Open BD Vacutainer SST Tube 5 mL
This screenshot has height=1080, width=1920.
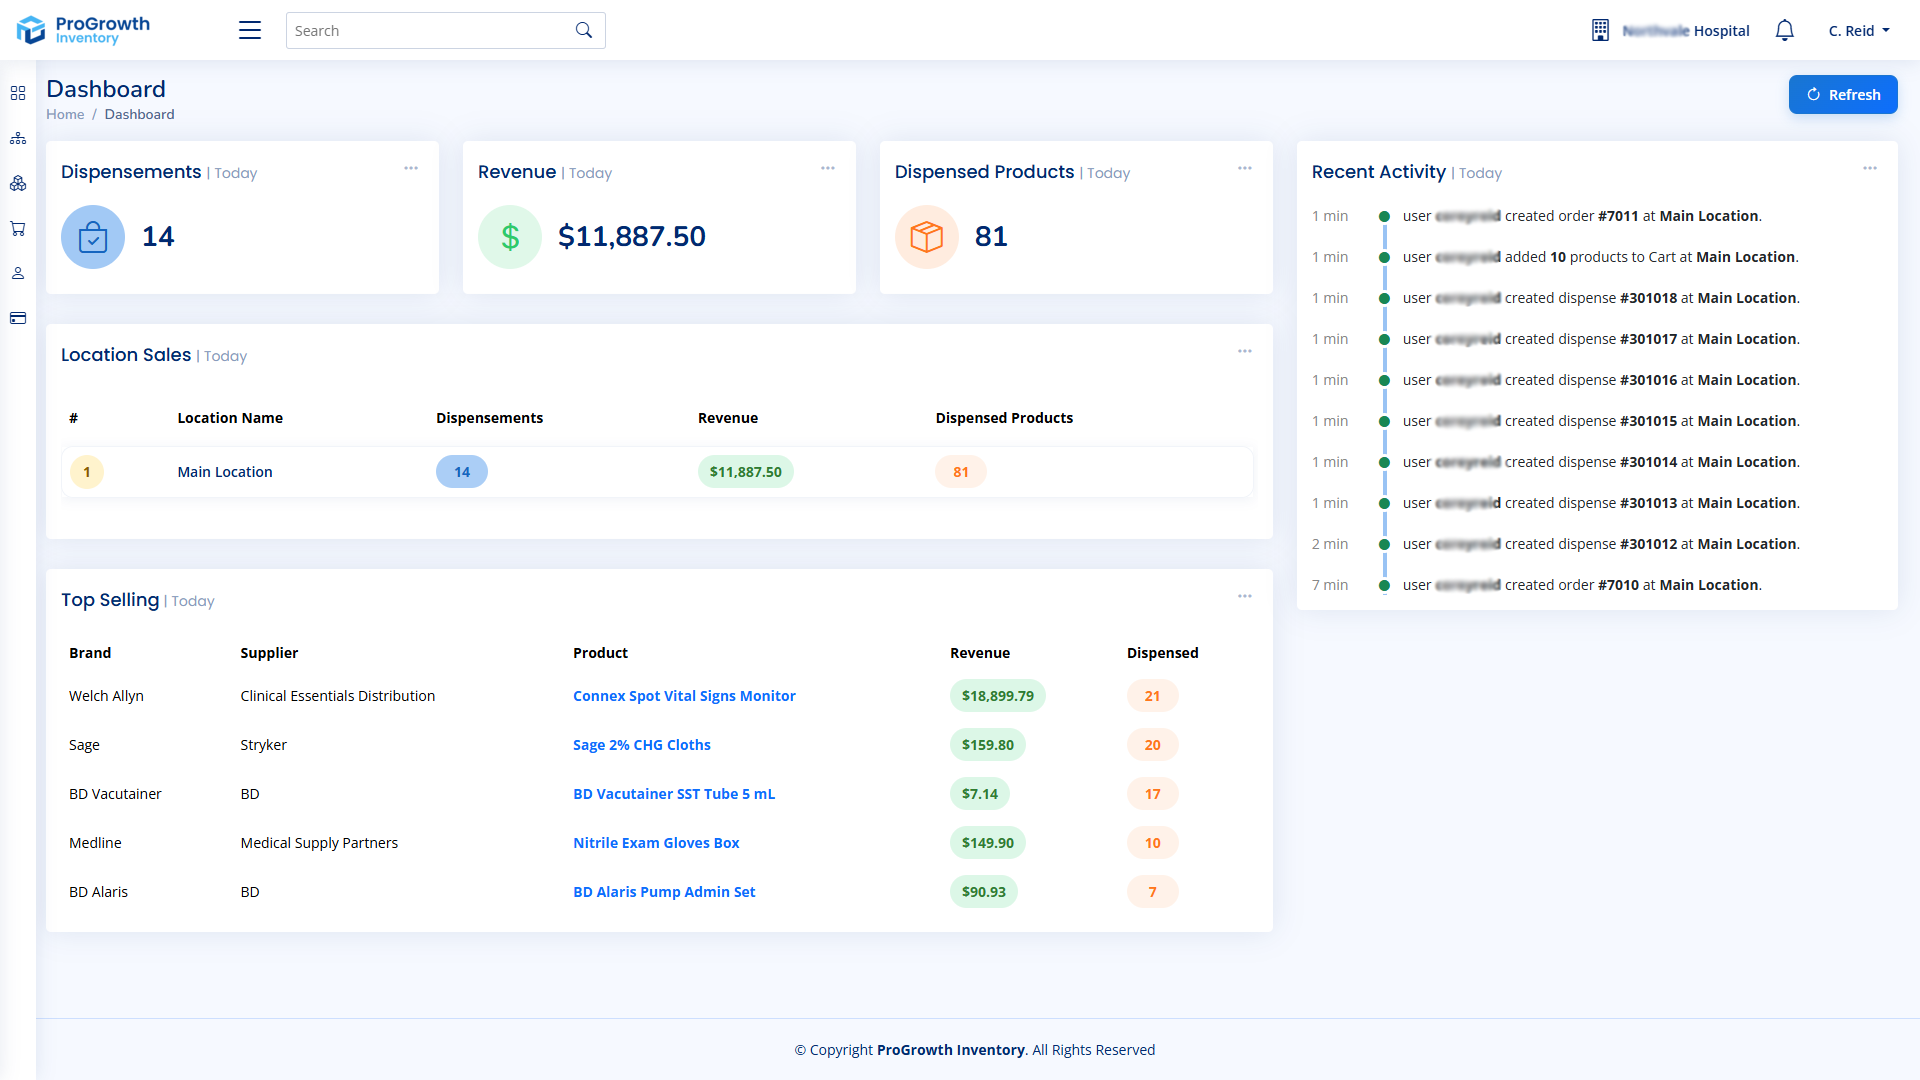click(674, 794)
